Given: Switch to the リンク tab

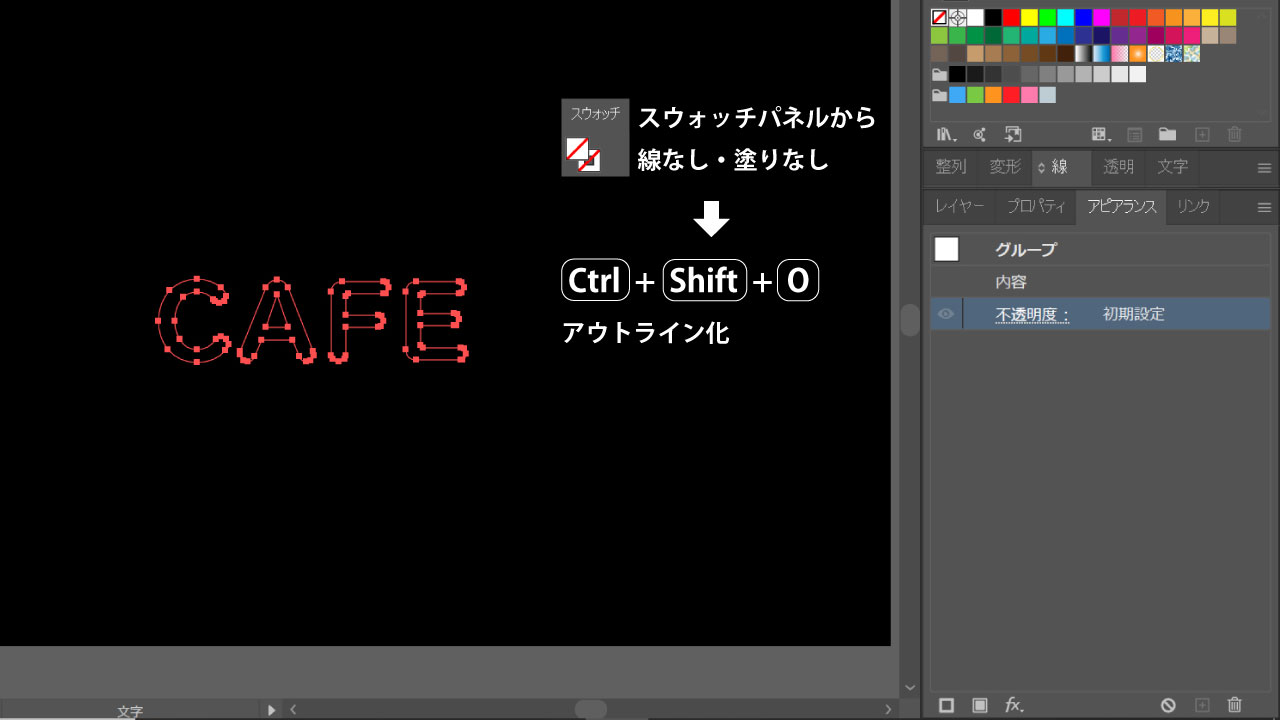Looking at the screenshot, I should (x=1193, y=207).
